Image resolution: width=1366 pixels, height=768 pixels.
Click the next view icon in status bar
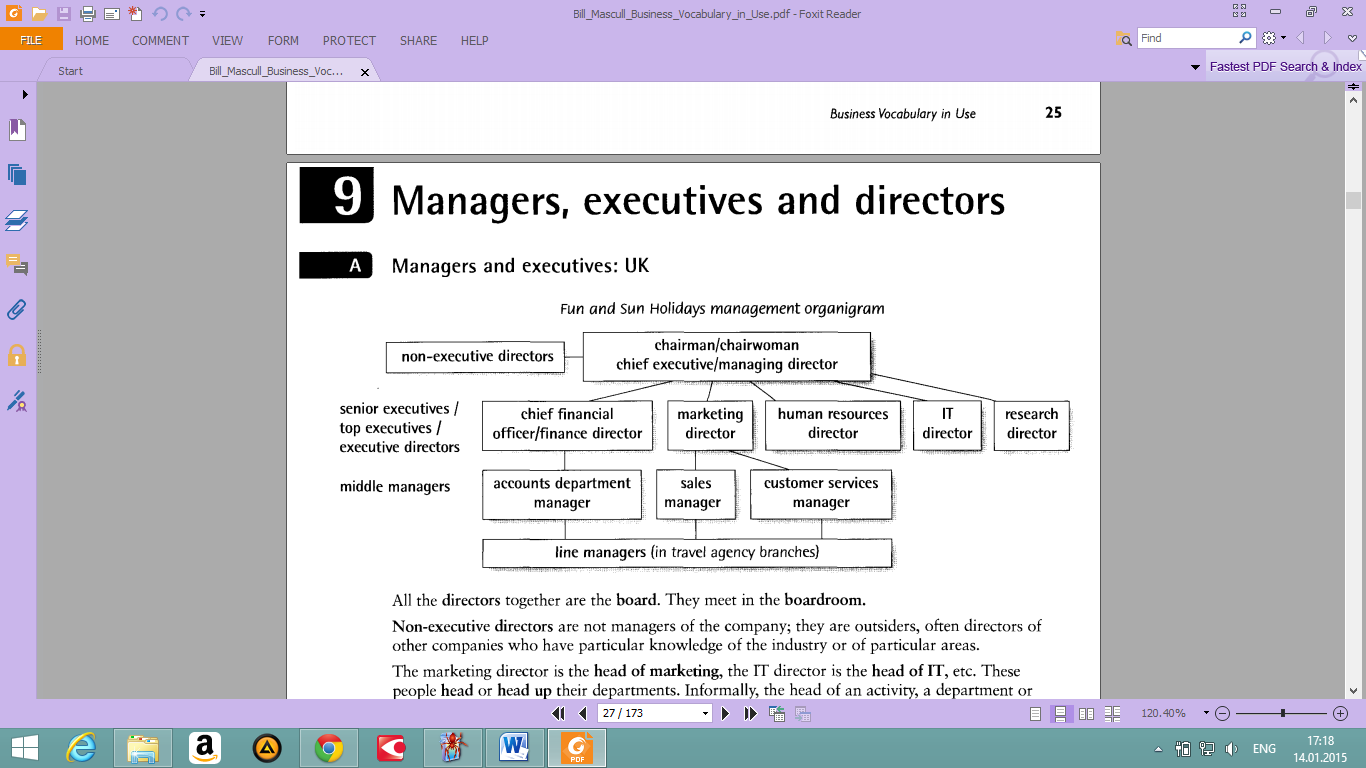[802, 714]
